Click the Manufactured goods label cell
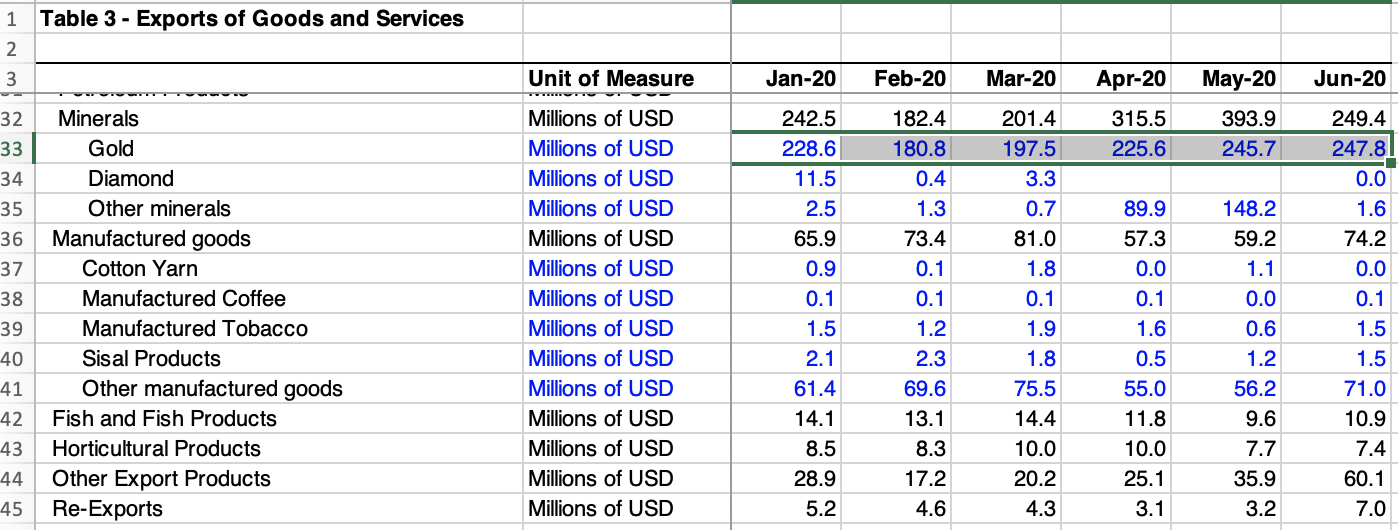1398x530 pixels. click(x=151, y=239)
